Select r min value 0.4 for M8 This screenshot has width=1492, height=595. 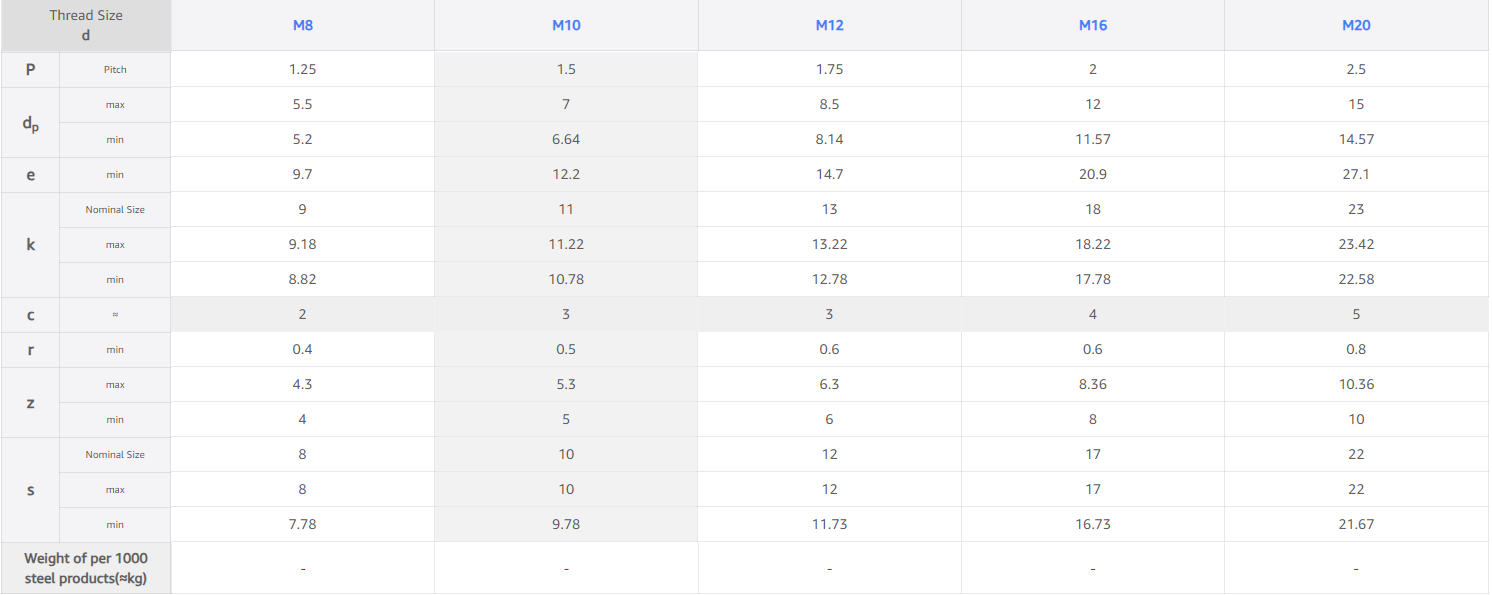click(303, 349)
